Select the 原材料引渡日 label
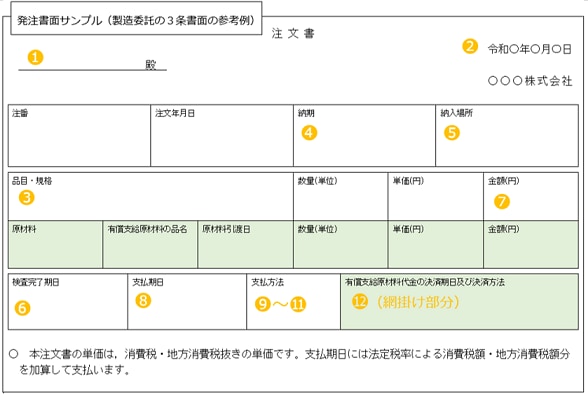 pyautogui.click(x=226, y=229)
